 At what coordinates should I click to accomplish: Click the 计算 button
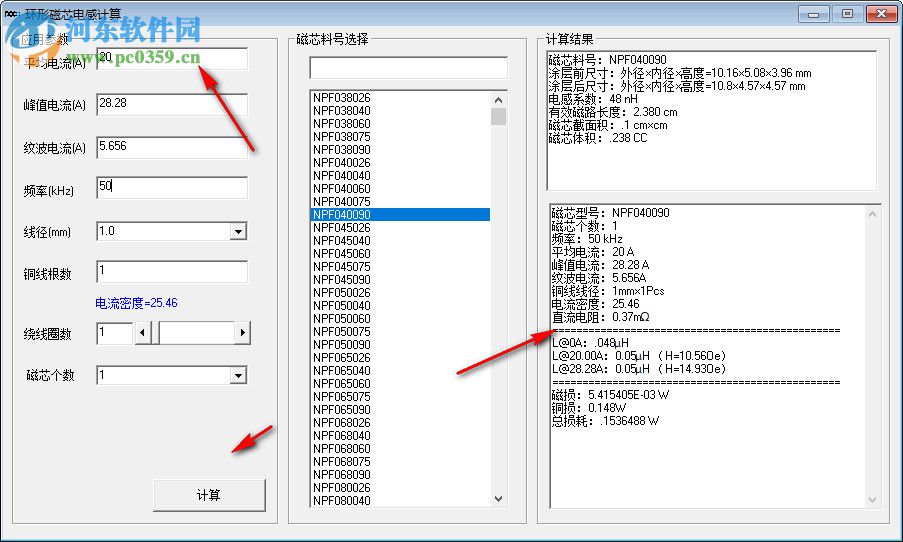click(x=209, y=495)
